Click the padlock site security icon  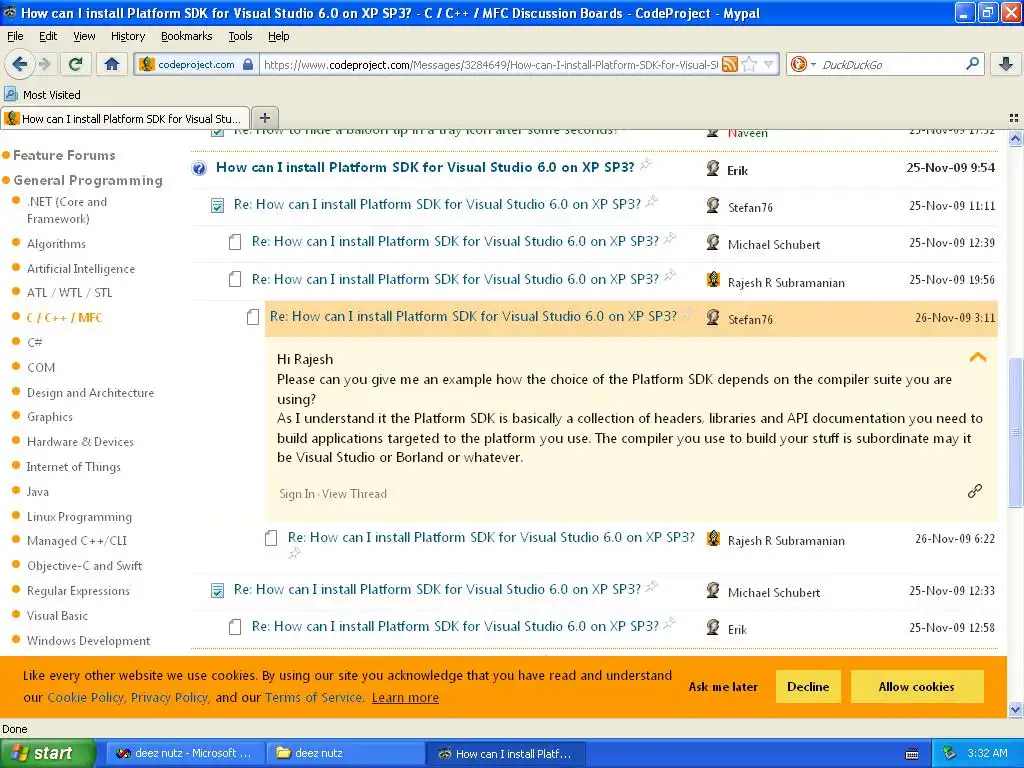248,64
